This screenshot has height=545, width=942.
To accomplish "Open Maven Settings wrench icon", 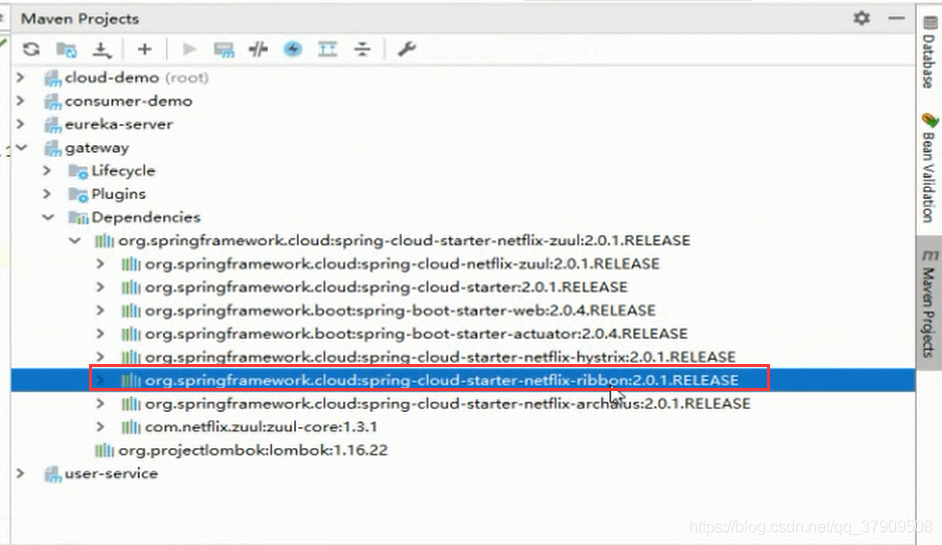I will pyautogui.click(x=407, y=49).
